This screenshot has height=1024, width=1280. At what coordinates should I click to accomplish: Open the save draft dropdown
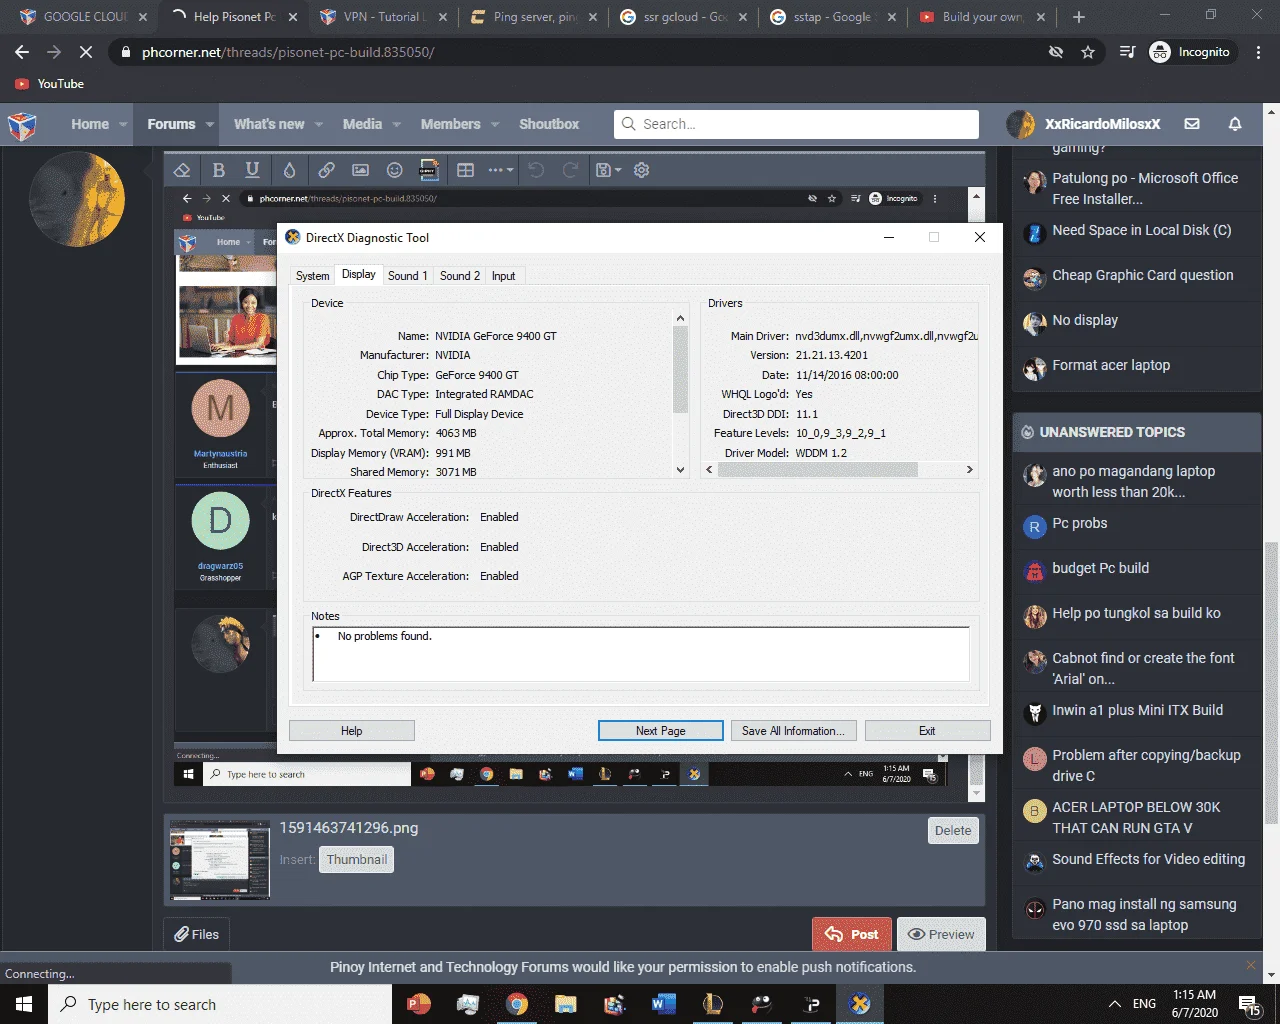[x=608, y=170]
